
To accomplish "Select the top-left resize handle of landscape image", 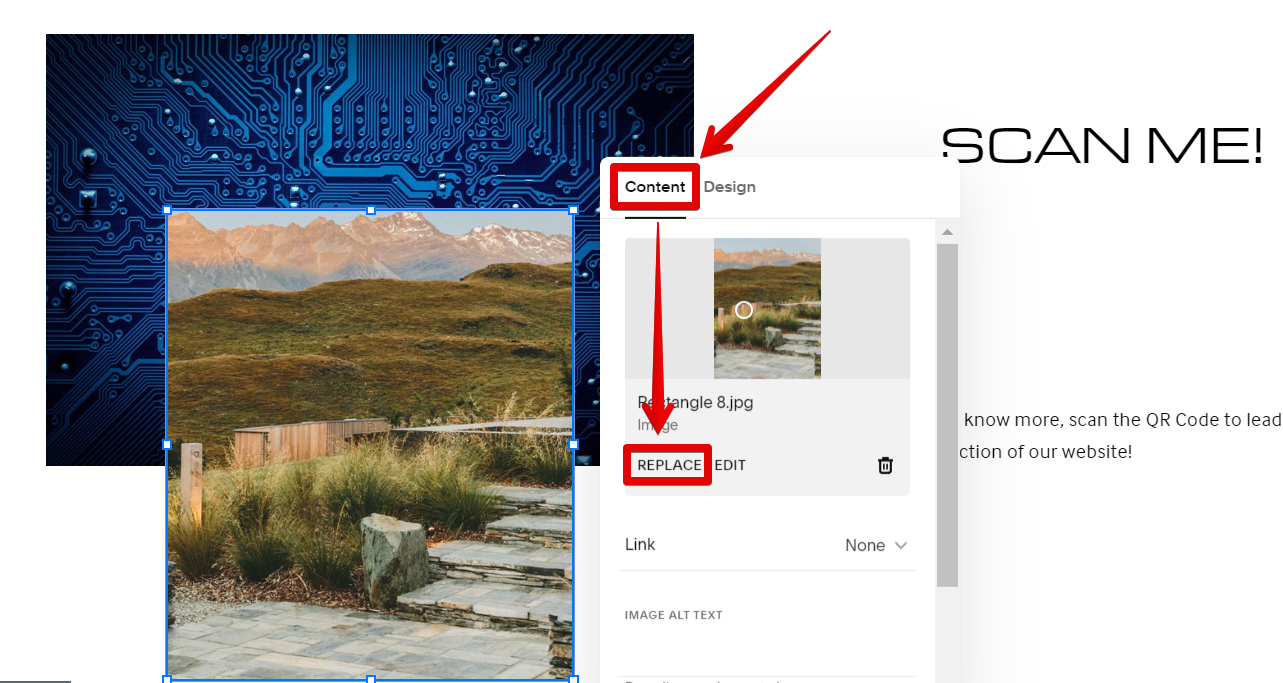I will tap(167, 210).
